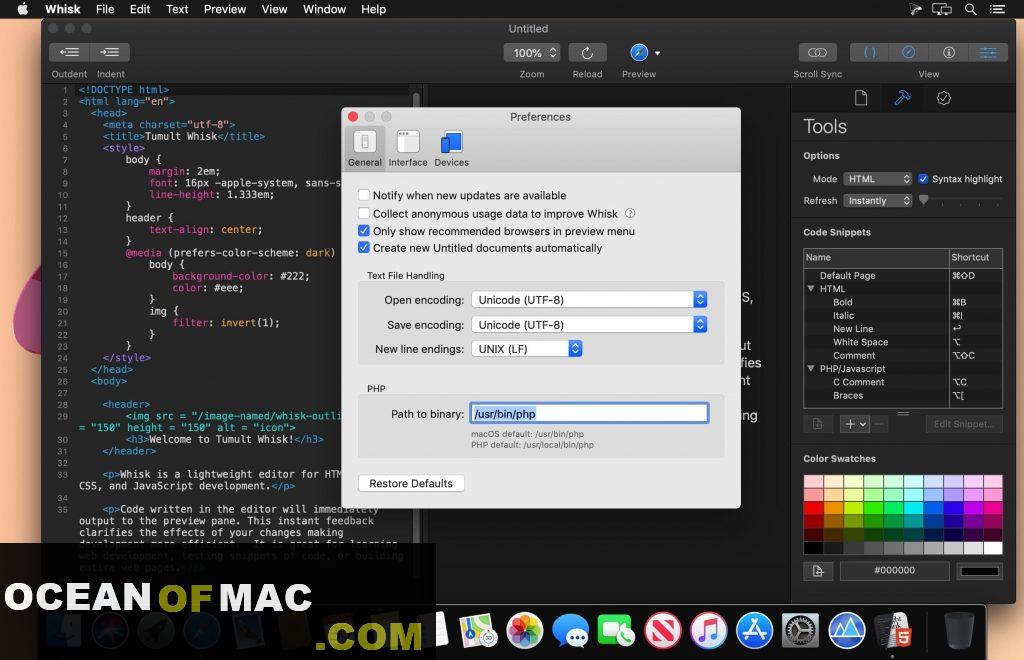Viewport: 1024px width, 660px height.
Task: Enable Collect anonymous usage data checkbox
Action: [x=364, y=213]
